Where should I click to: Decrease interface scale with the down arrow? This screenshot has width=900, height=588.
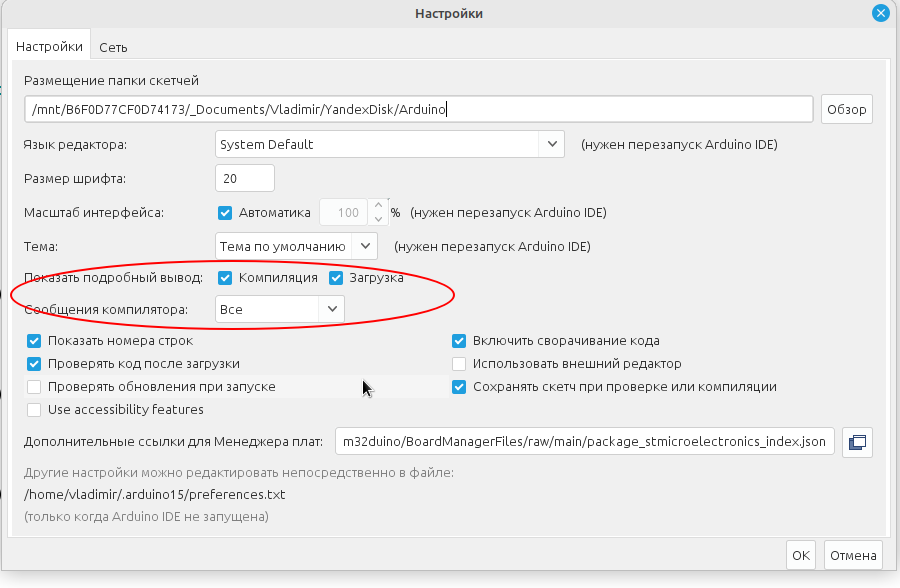378,219
